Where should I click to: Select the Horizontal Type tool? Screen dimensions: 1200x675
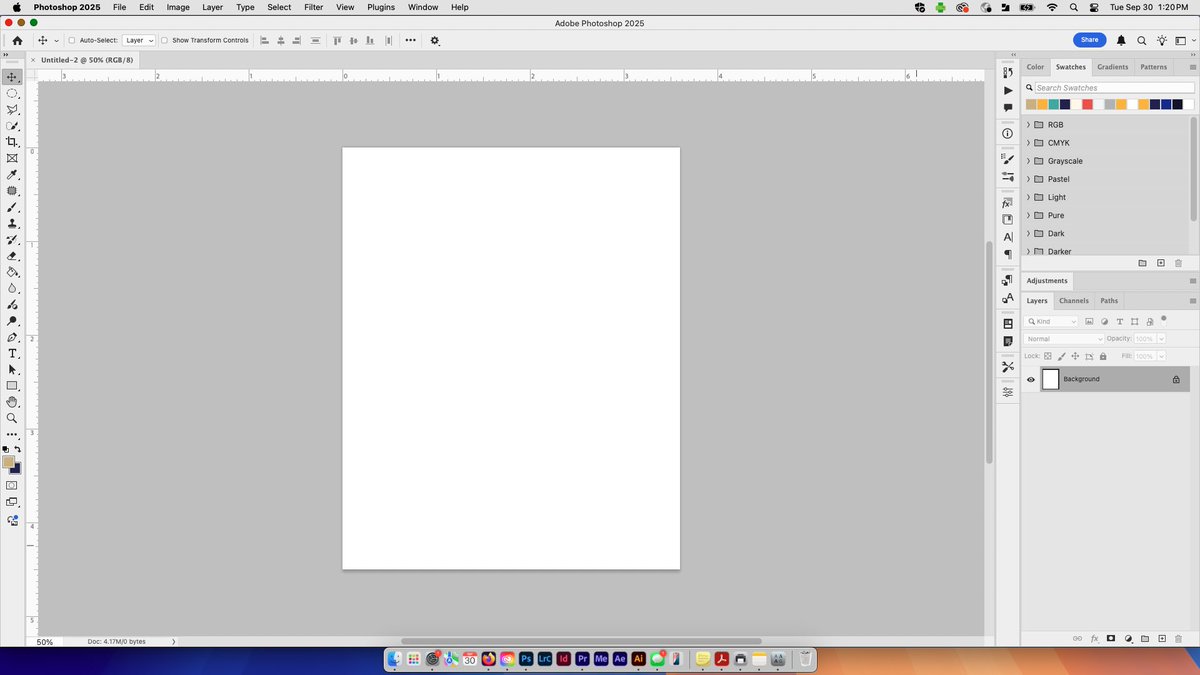[13, 354]
